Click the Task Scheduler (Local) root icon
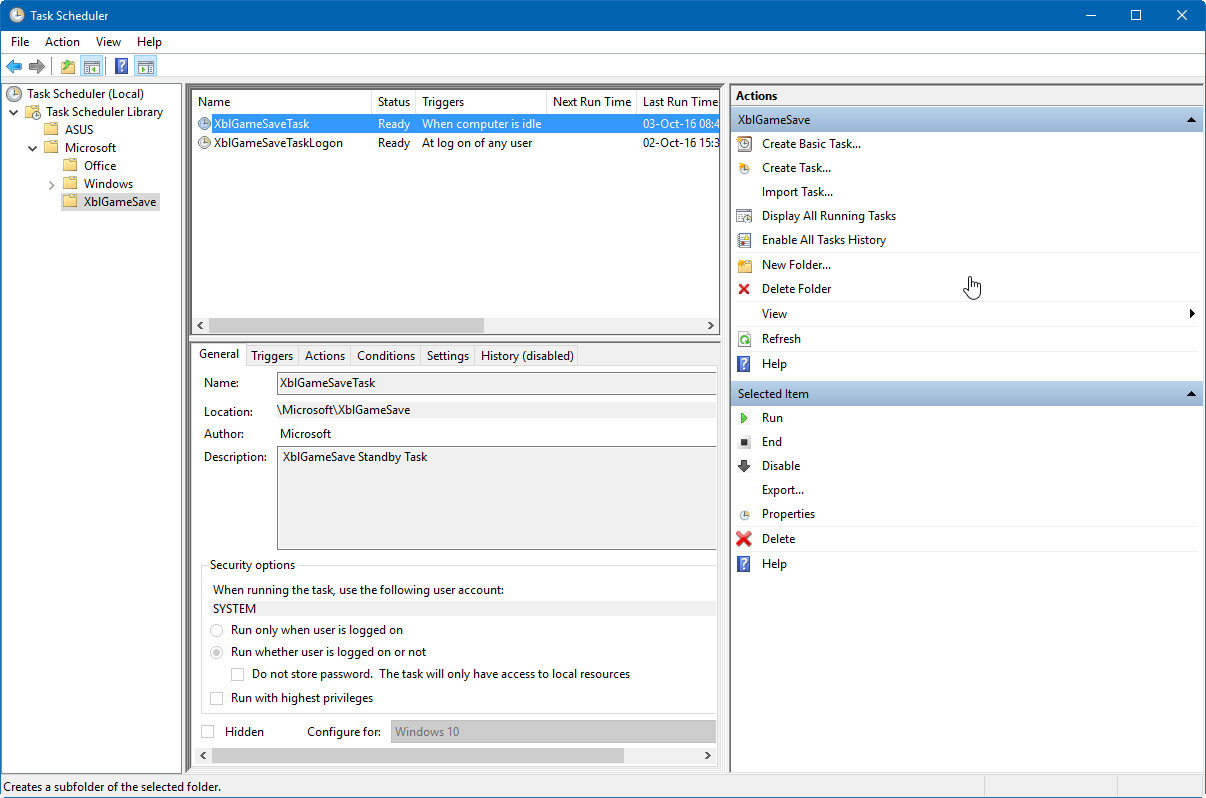The image size is (1206, 798). [14, 94]
